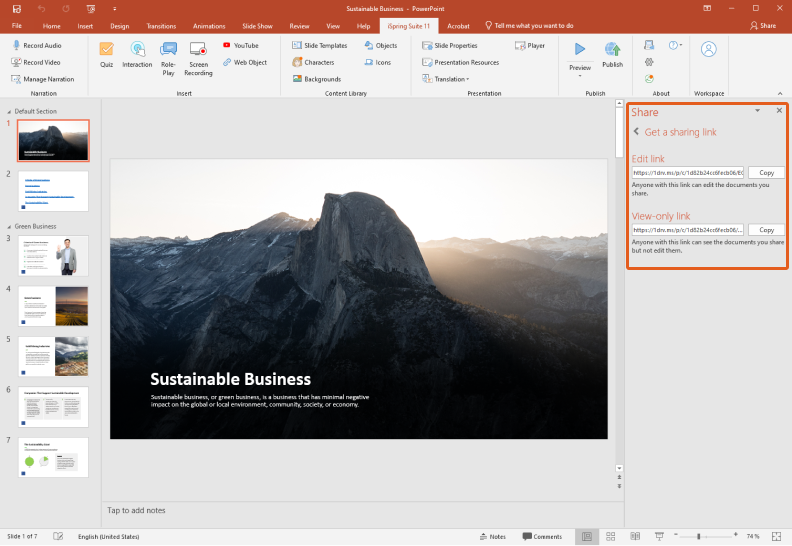This screenshot has height=546, width=792.
Task: Open Customize Quick Access Toolbar dropdown
Action: tap(114, 9)
